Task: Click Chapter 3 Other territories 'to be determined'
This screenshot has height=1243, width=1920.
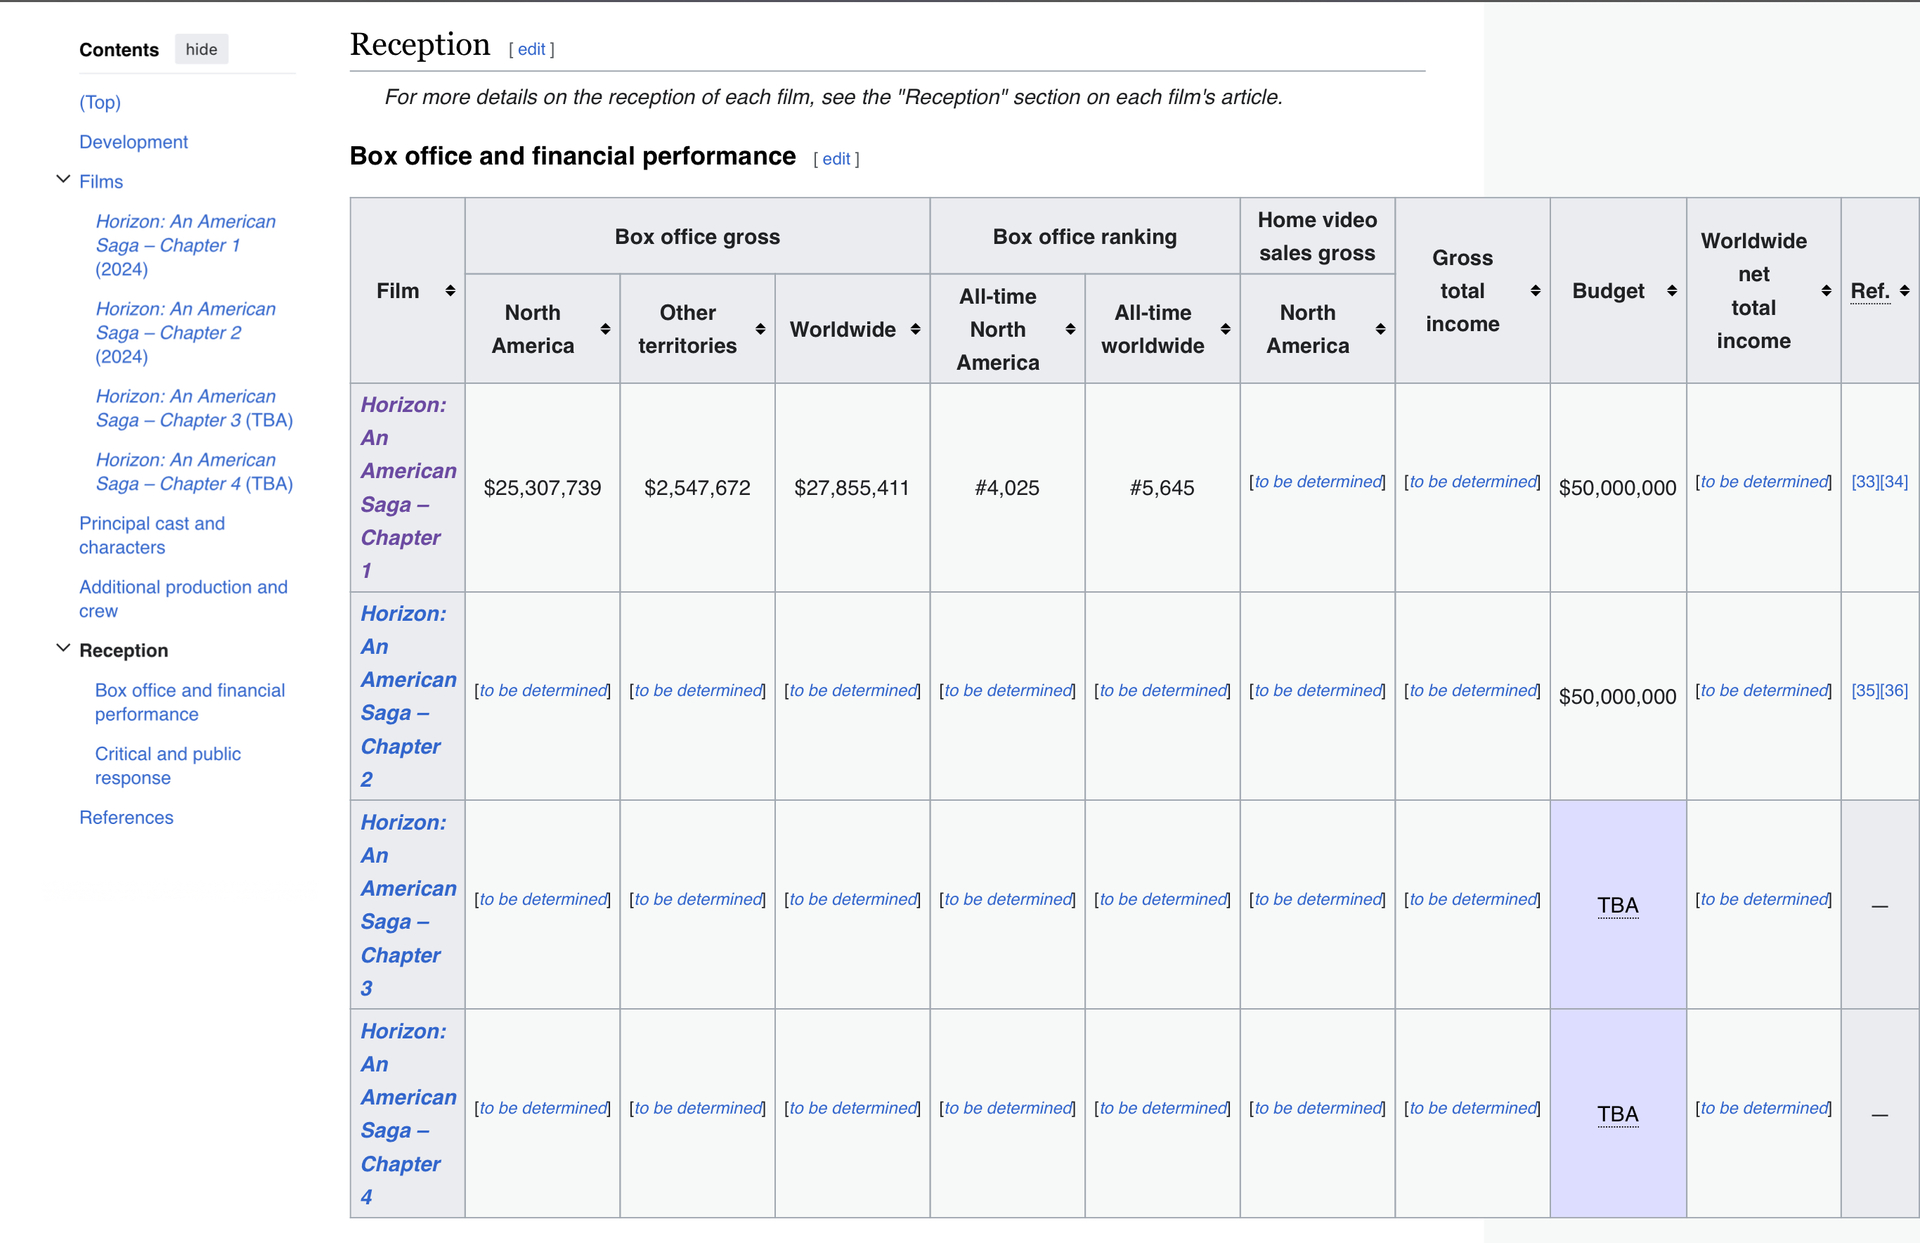Action: tap(698, 900)
